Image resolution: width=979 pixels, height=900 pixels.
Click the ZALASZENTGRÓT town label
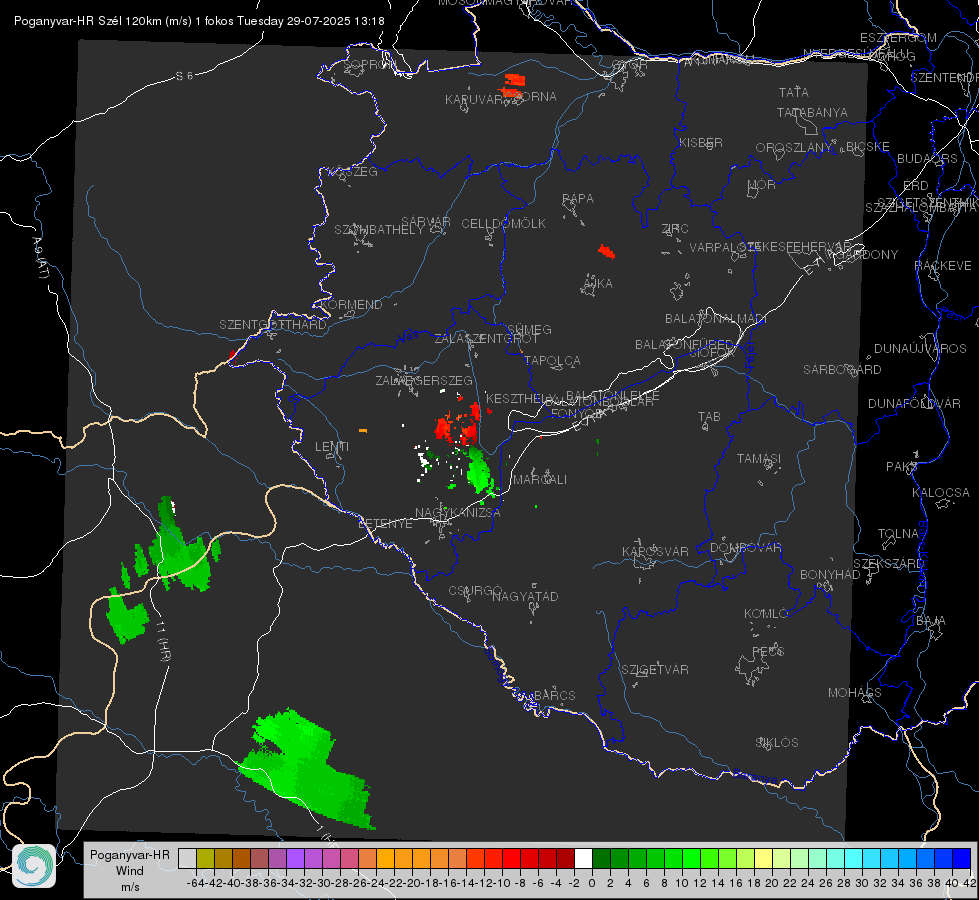(486, 339)
